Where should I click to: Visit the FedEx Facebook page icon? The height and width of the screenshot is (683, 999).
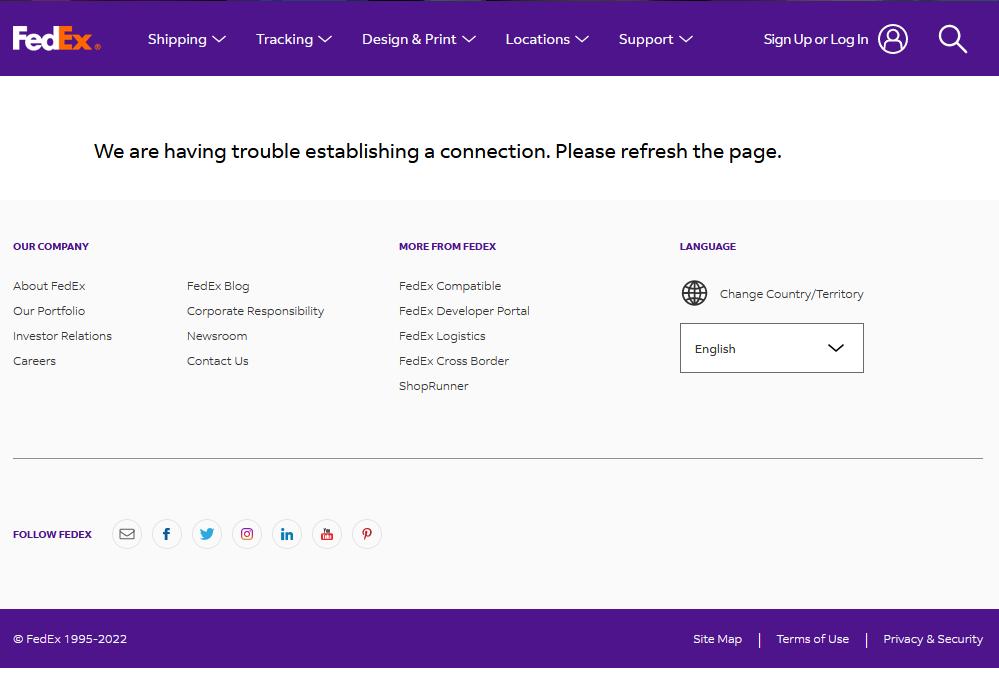coord(167,534)
